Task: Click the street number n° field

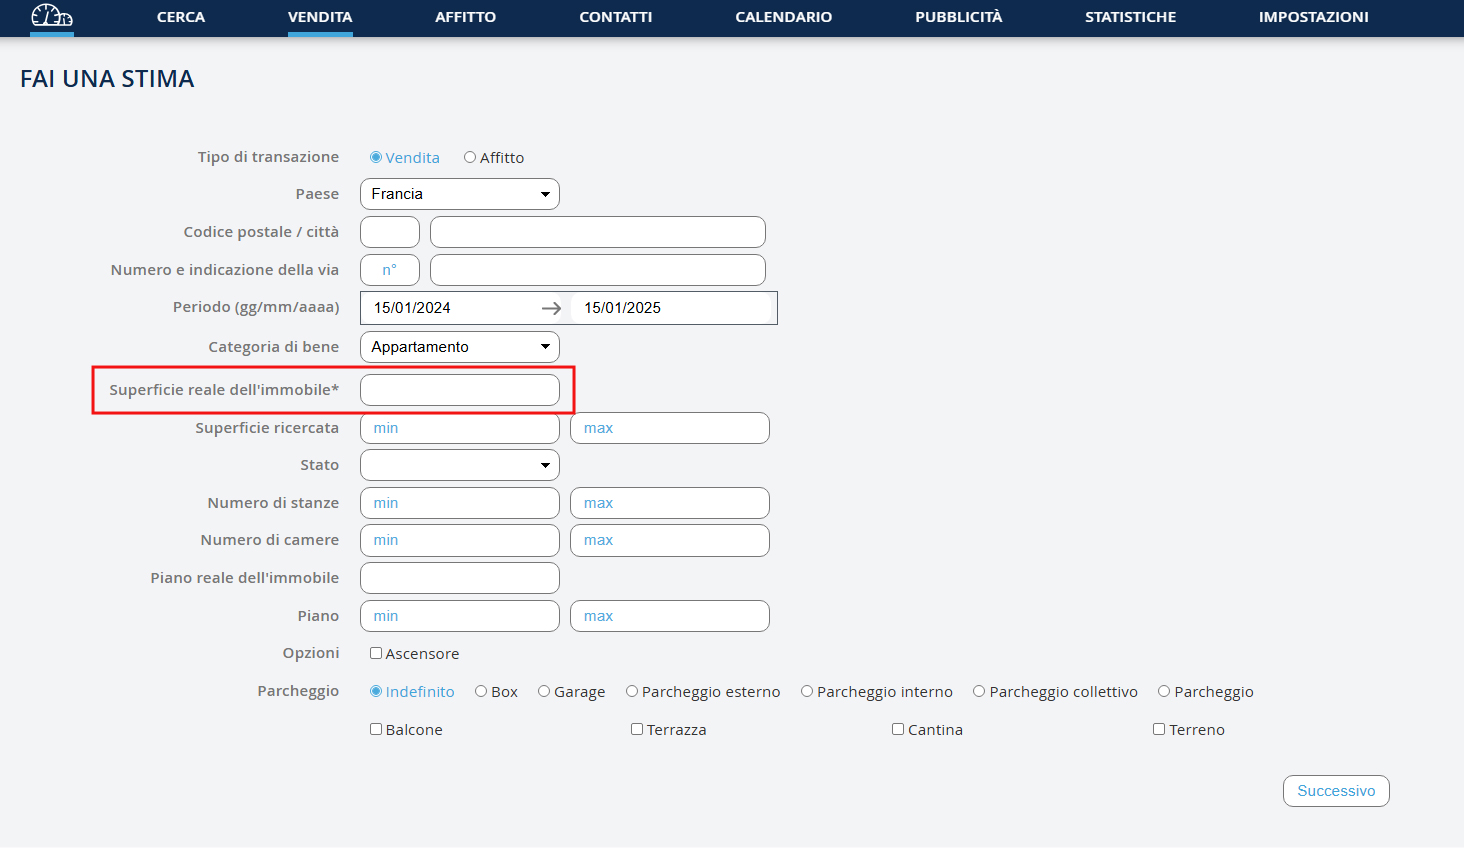Action: click(x=390, y=270)
